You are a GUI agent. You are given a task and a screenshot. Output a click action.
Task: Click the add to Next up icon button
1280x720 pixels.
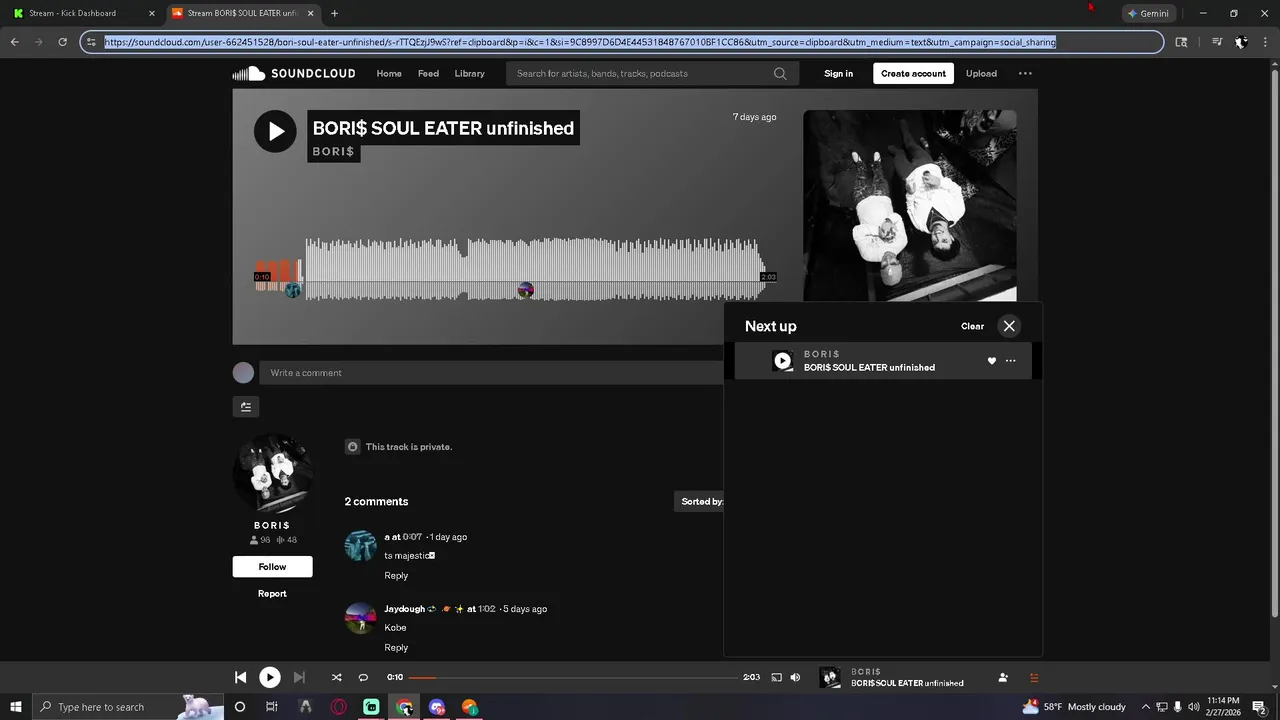[x=246, y=407]
